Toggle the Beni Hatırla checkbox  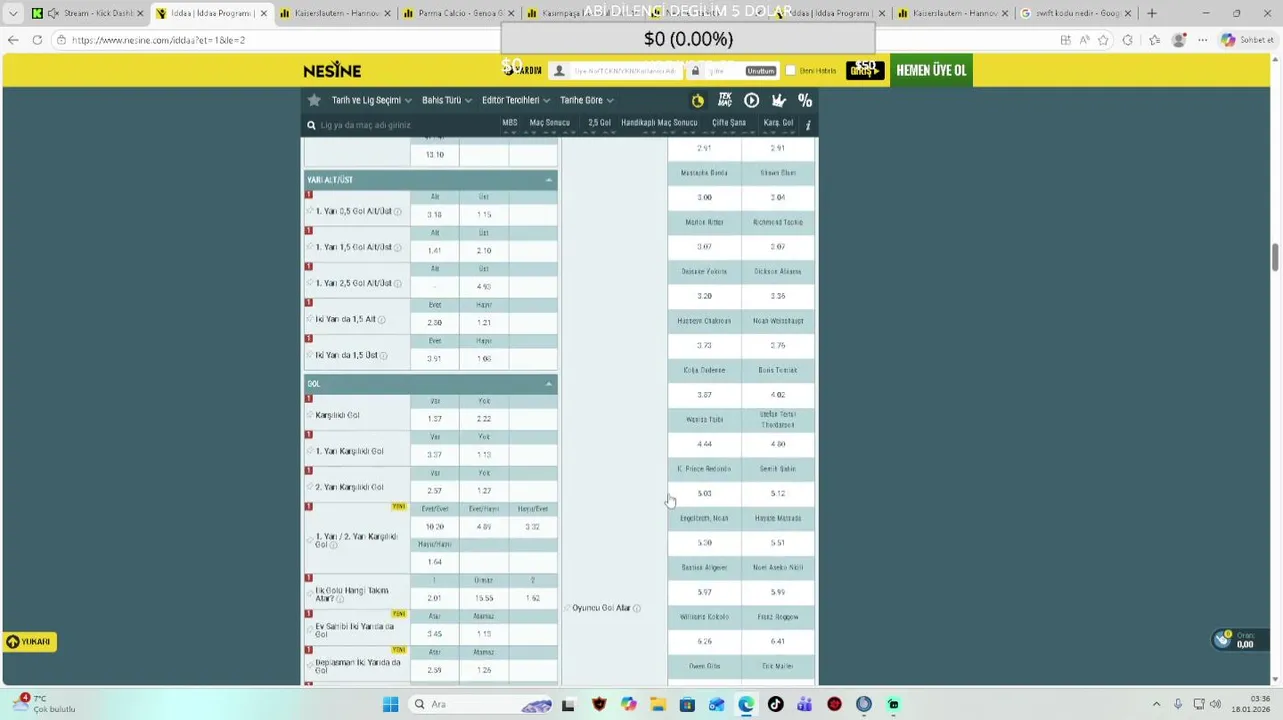[x=791, y=70]
